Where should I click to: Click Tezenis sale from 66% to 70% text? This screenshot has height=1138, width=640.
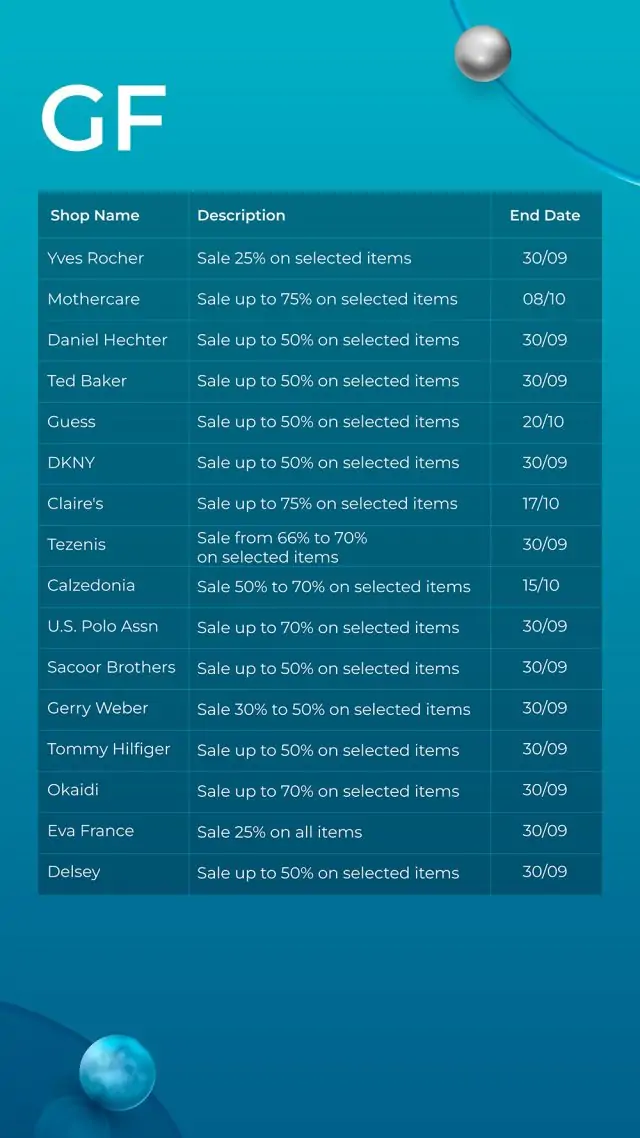pos(282,547)
